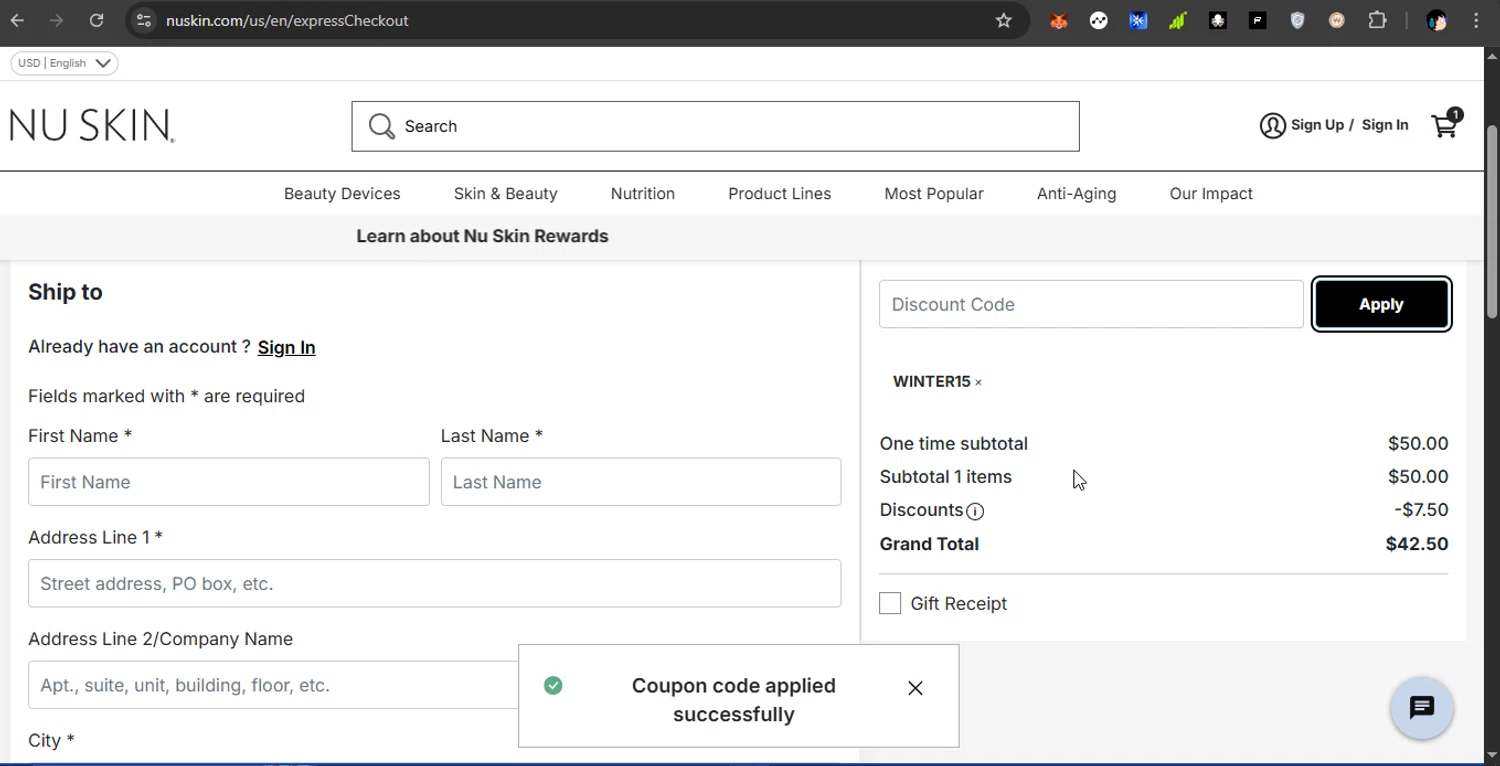Open the blue snowflake extension icon
Viewport: 1500px width, 766px height.
(x=1138, y=20)
